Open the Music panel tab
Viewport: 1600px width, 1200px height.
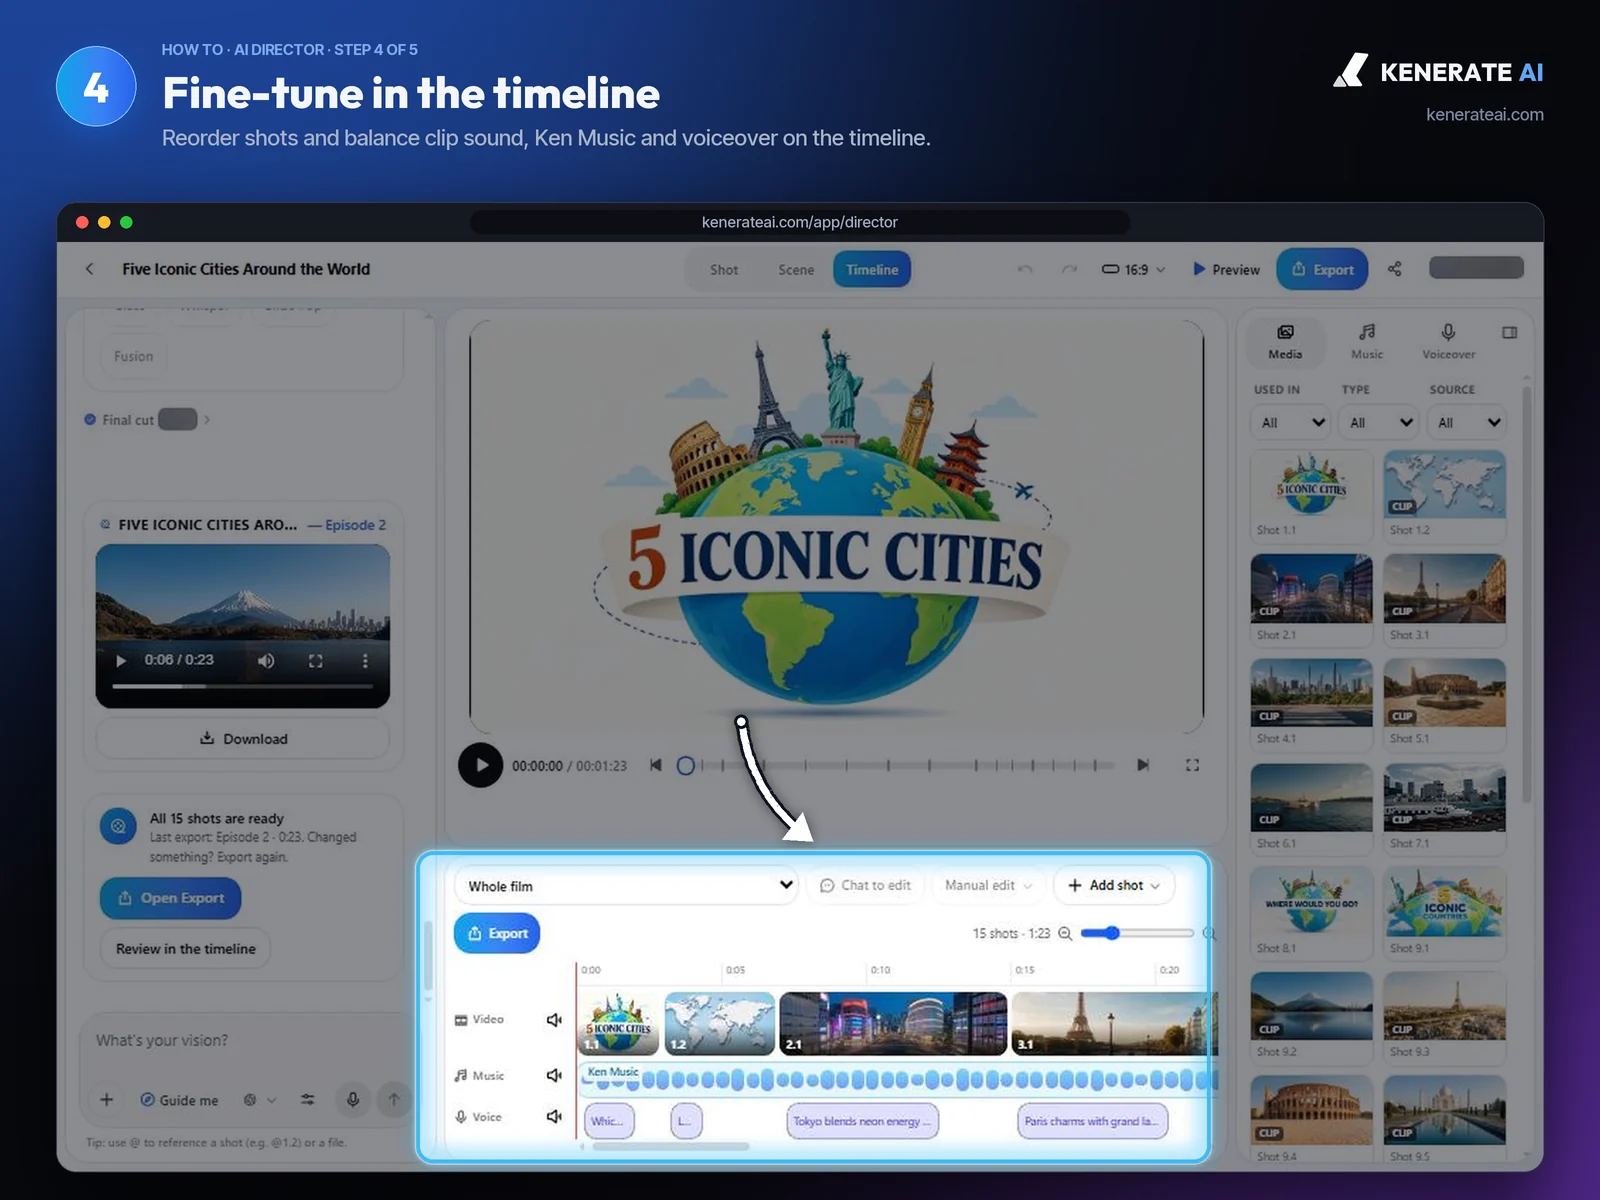(1367, 341)
